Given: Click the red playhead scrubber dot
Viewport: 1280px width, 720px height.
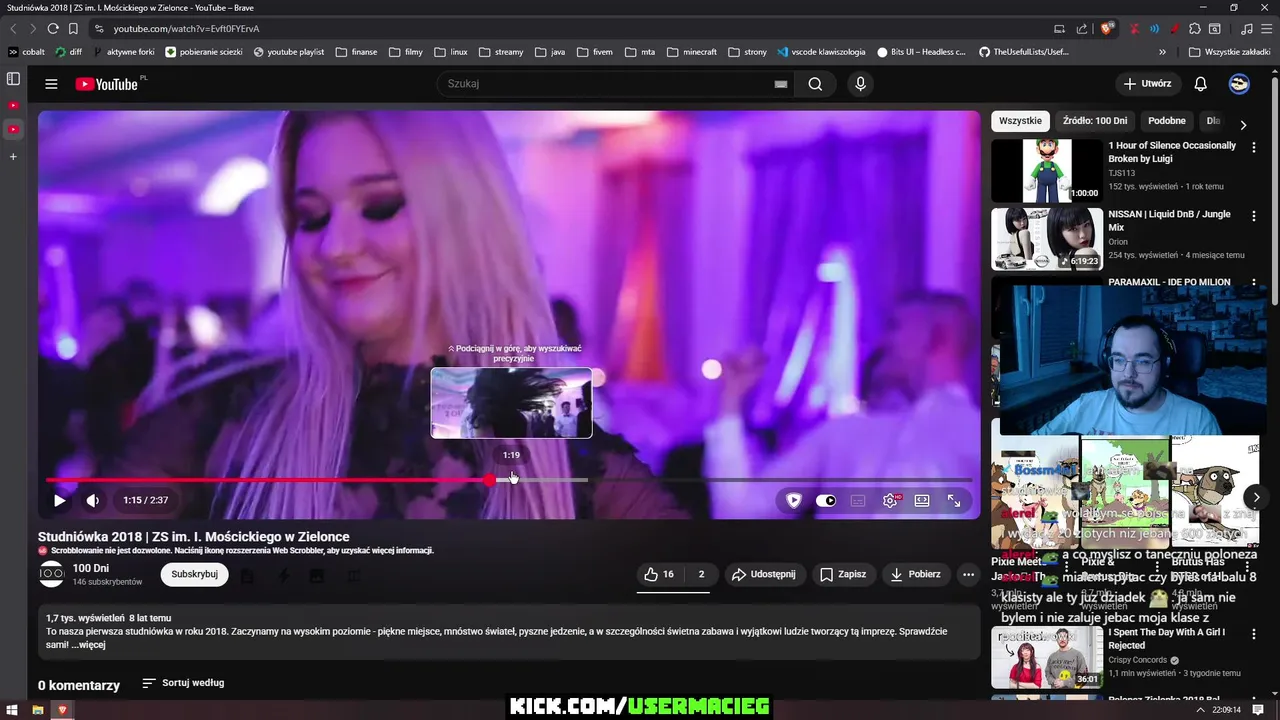Looking at the screenshot, I should pyautogui.click(x=489, y=480).
